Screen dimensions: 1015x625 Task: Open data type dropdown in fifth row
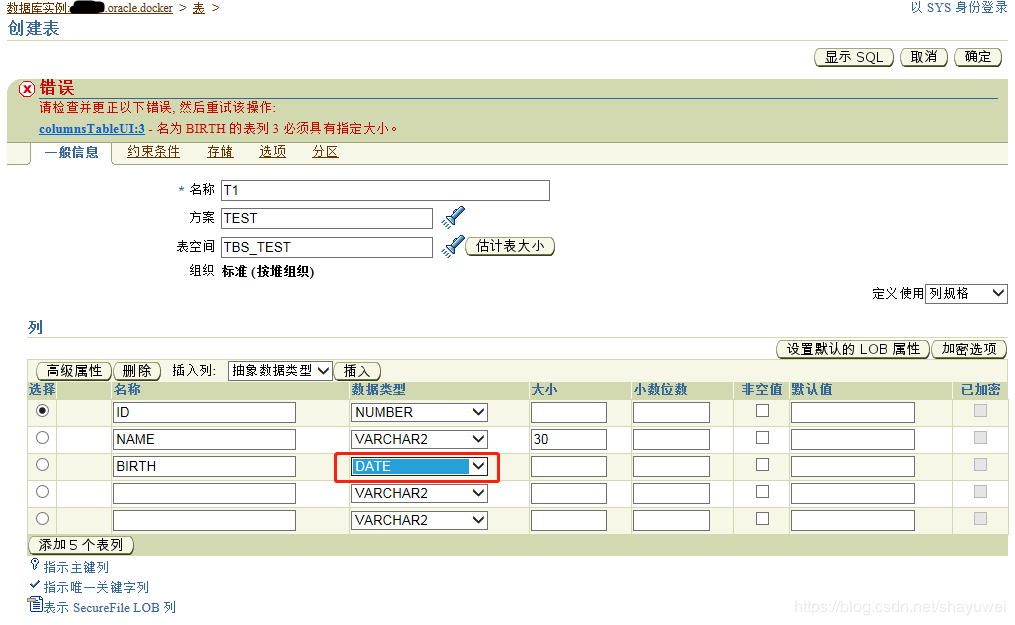419,520
